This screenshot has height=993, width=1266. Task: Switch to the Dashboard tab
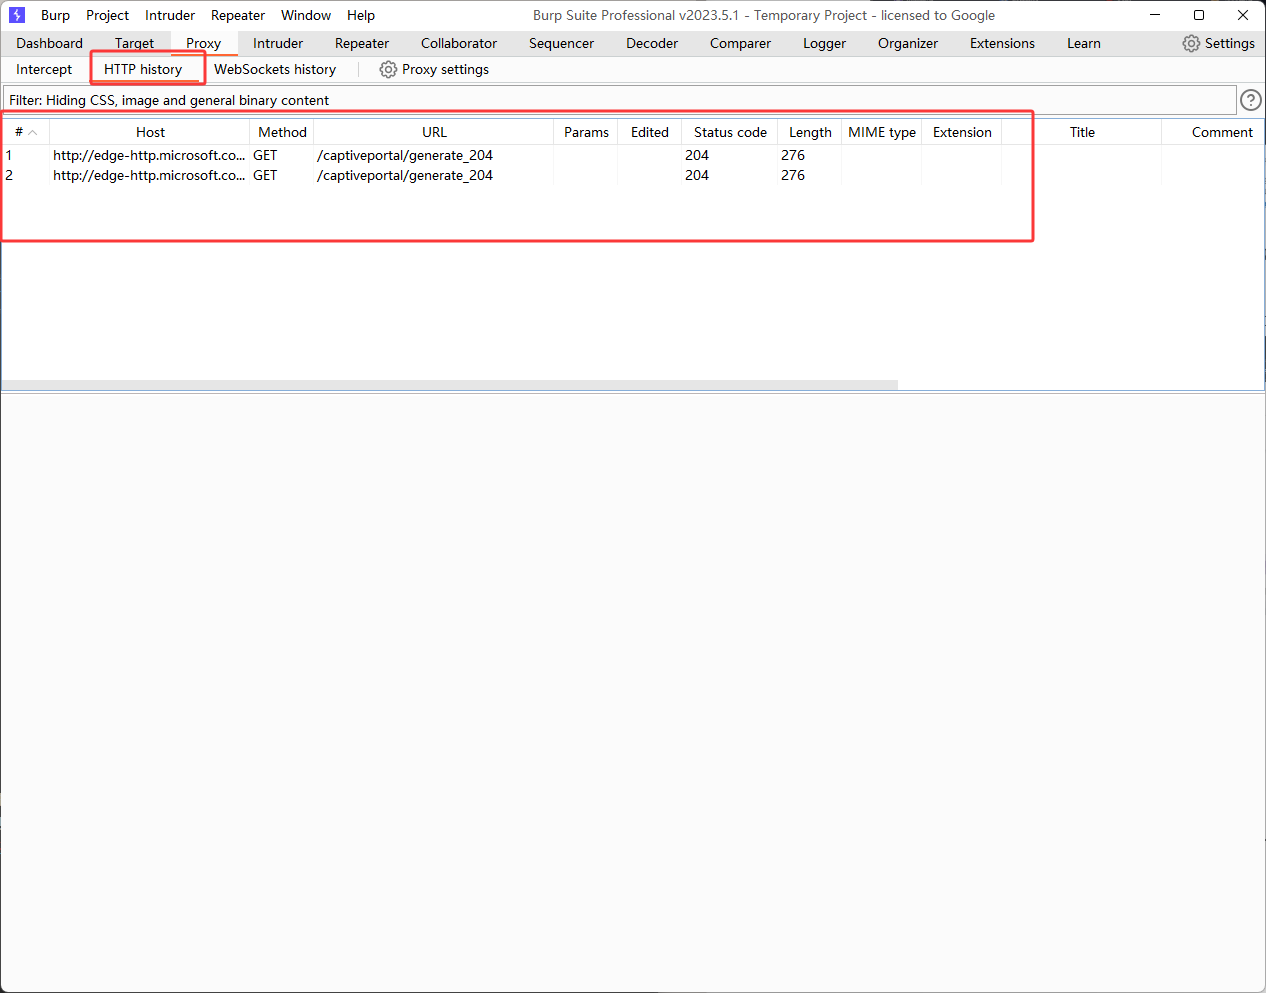pyautogui.click(x=49, y=43)
